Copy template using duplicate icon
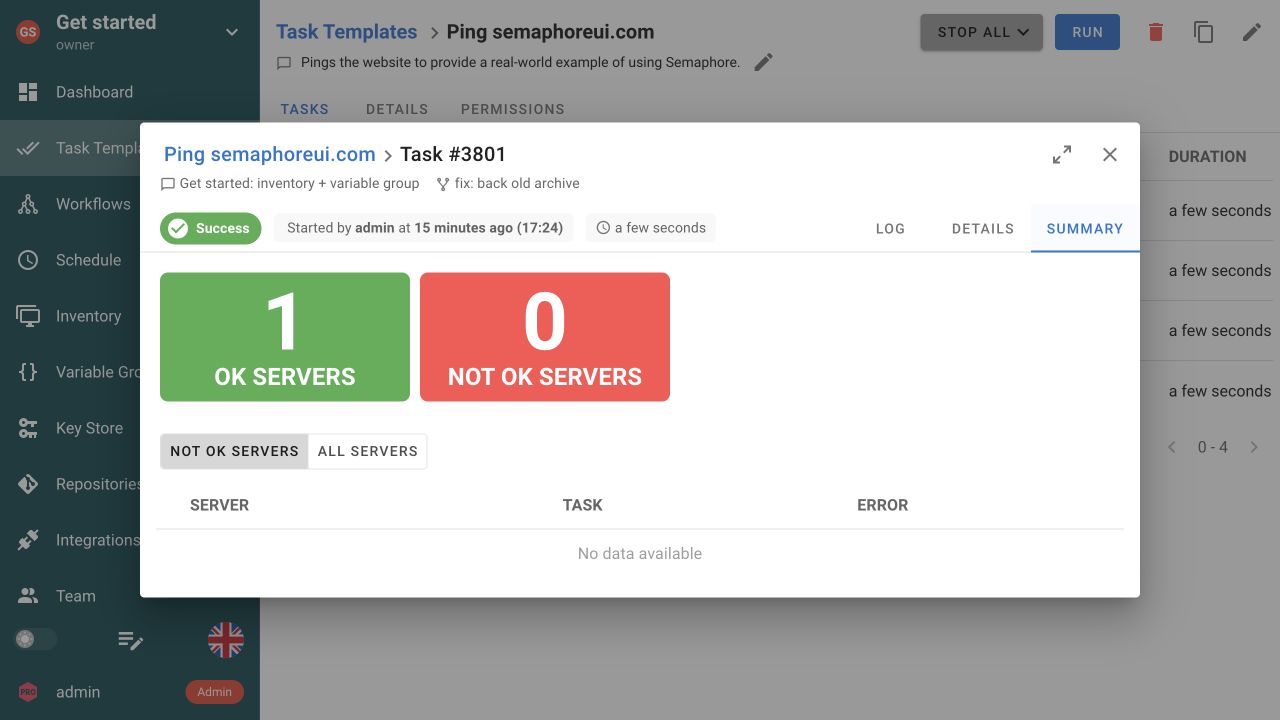1280x720 pixels. click(1204, 32)
